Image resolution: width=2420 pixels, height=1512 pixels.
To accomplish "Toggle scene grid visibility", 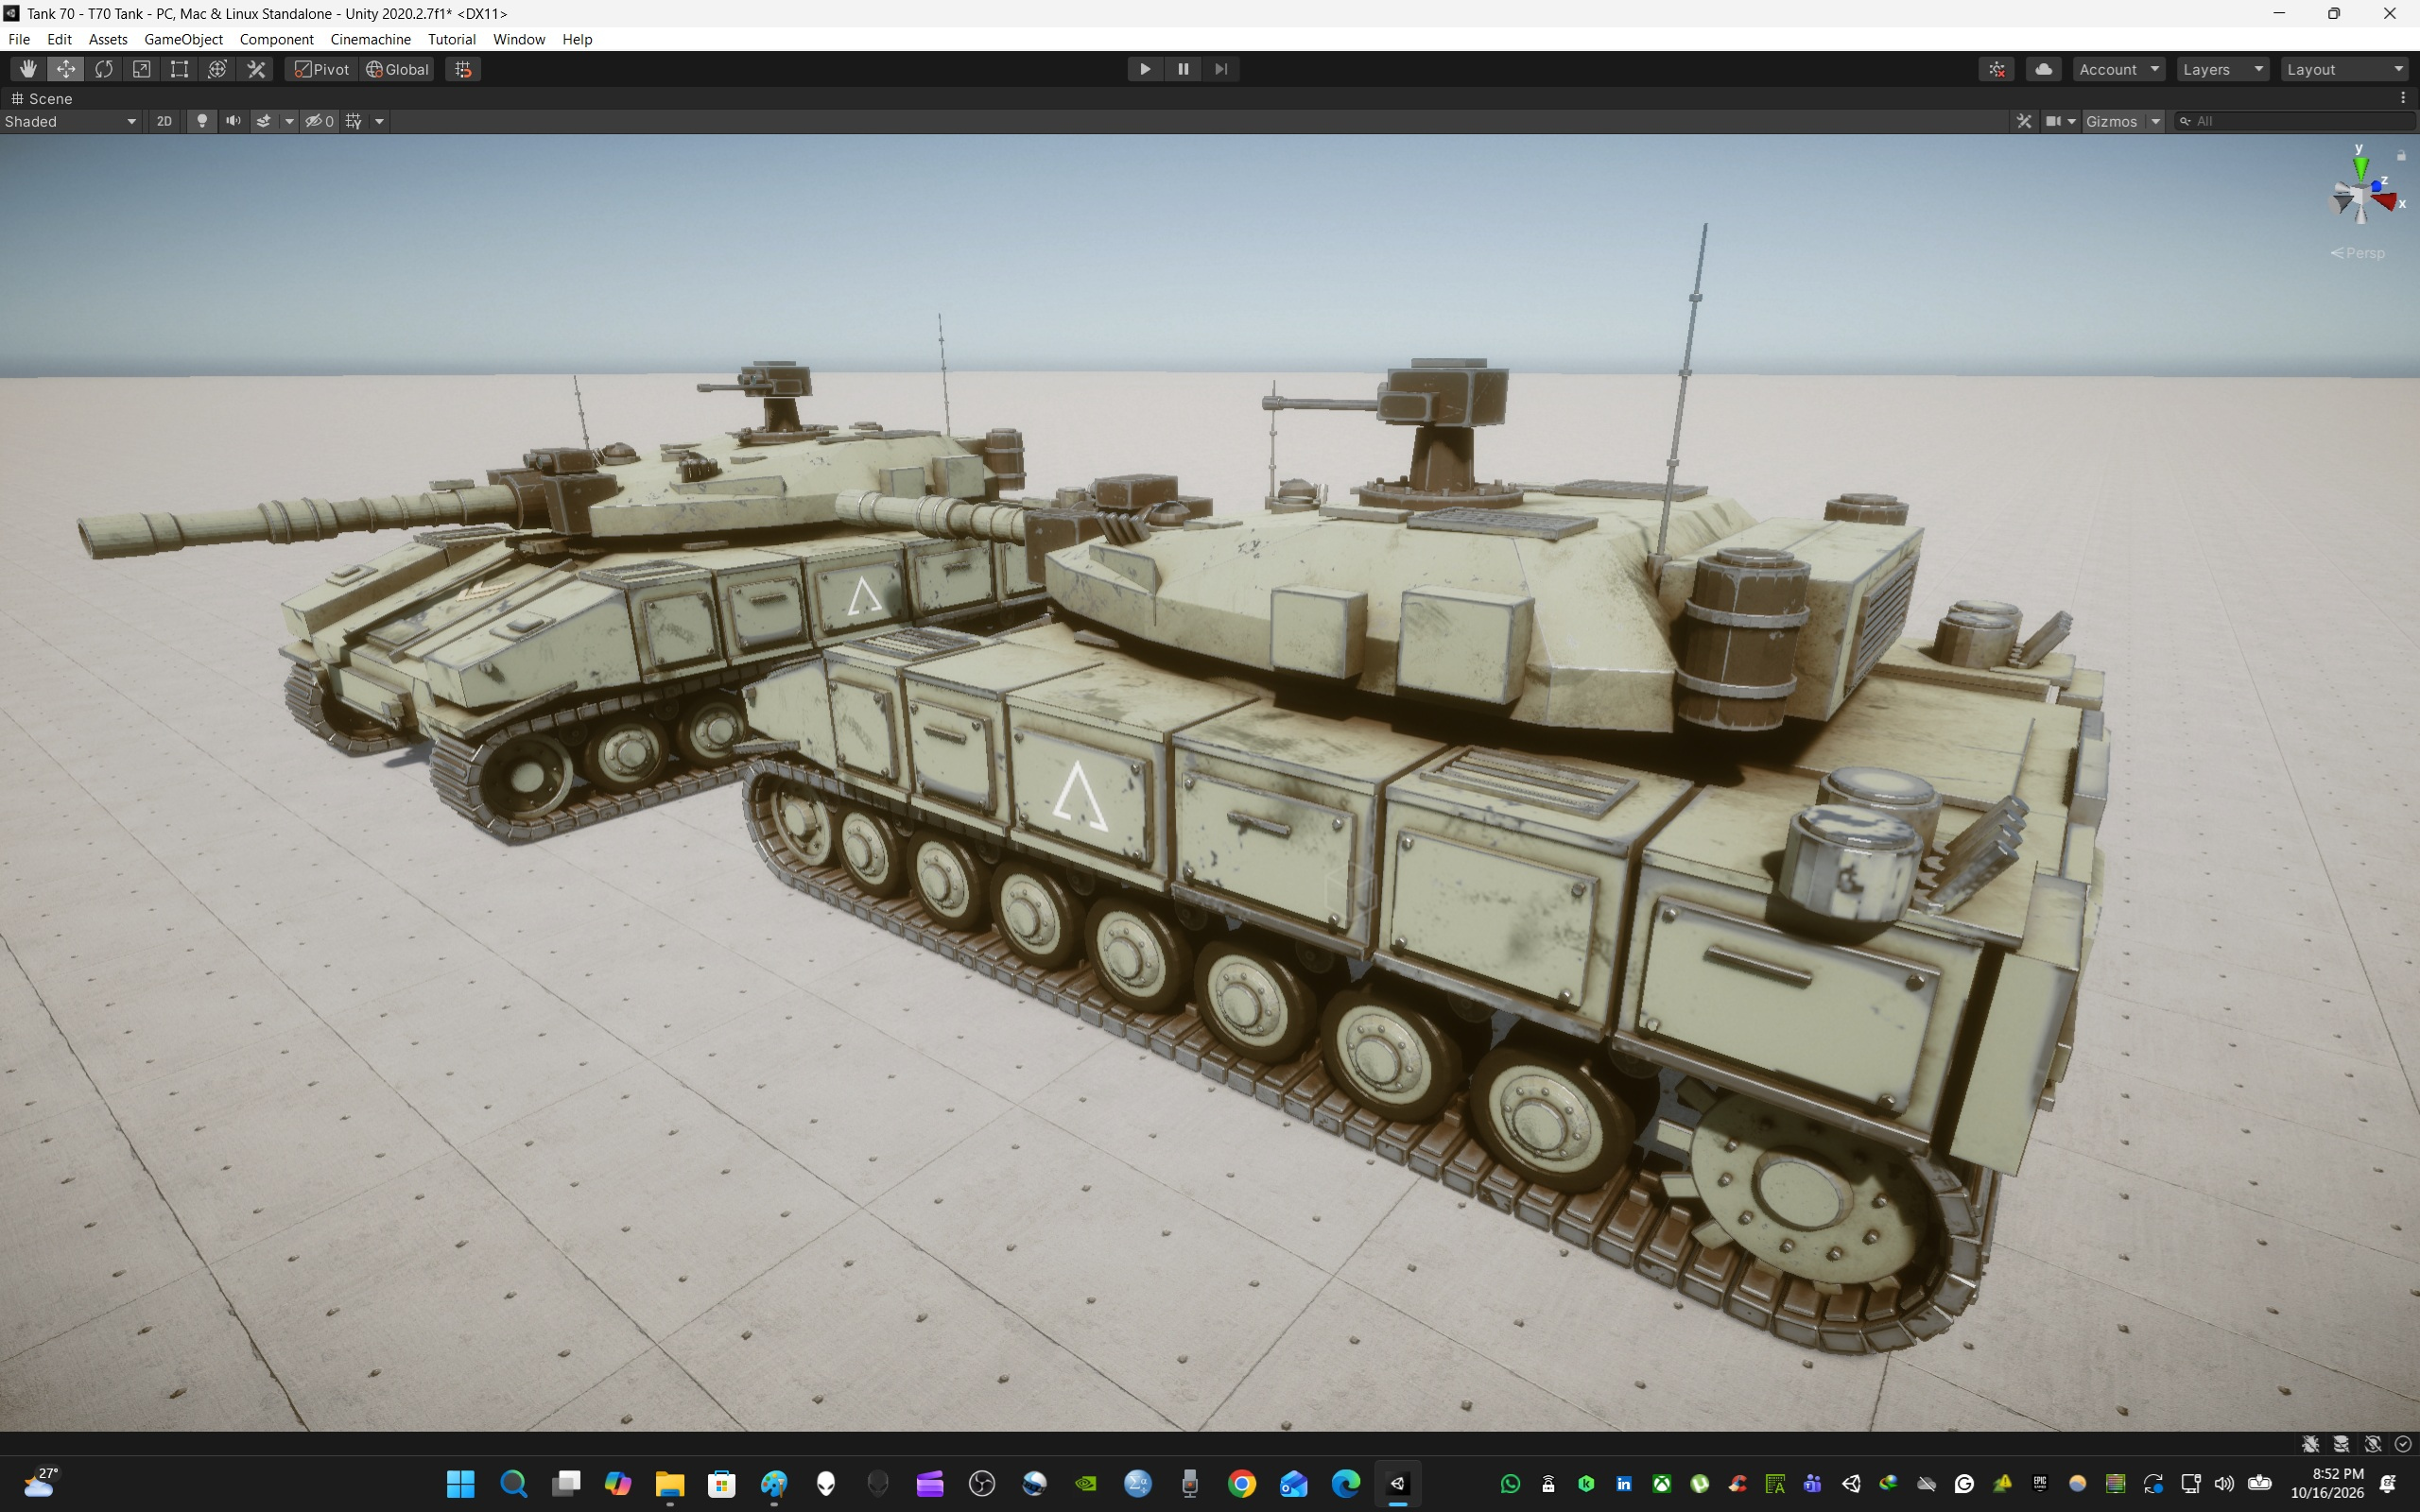I will [354, 121].
